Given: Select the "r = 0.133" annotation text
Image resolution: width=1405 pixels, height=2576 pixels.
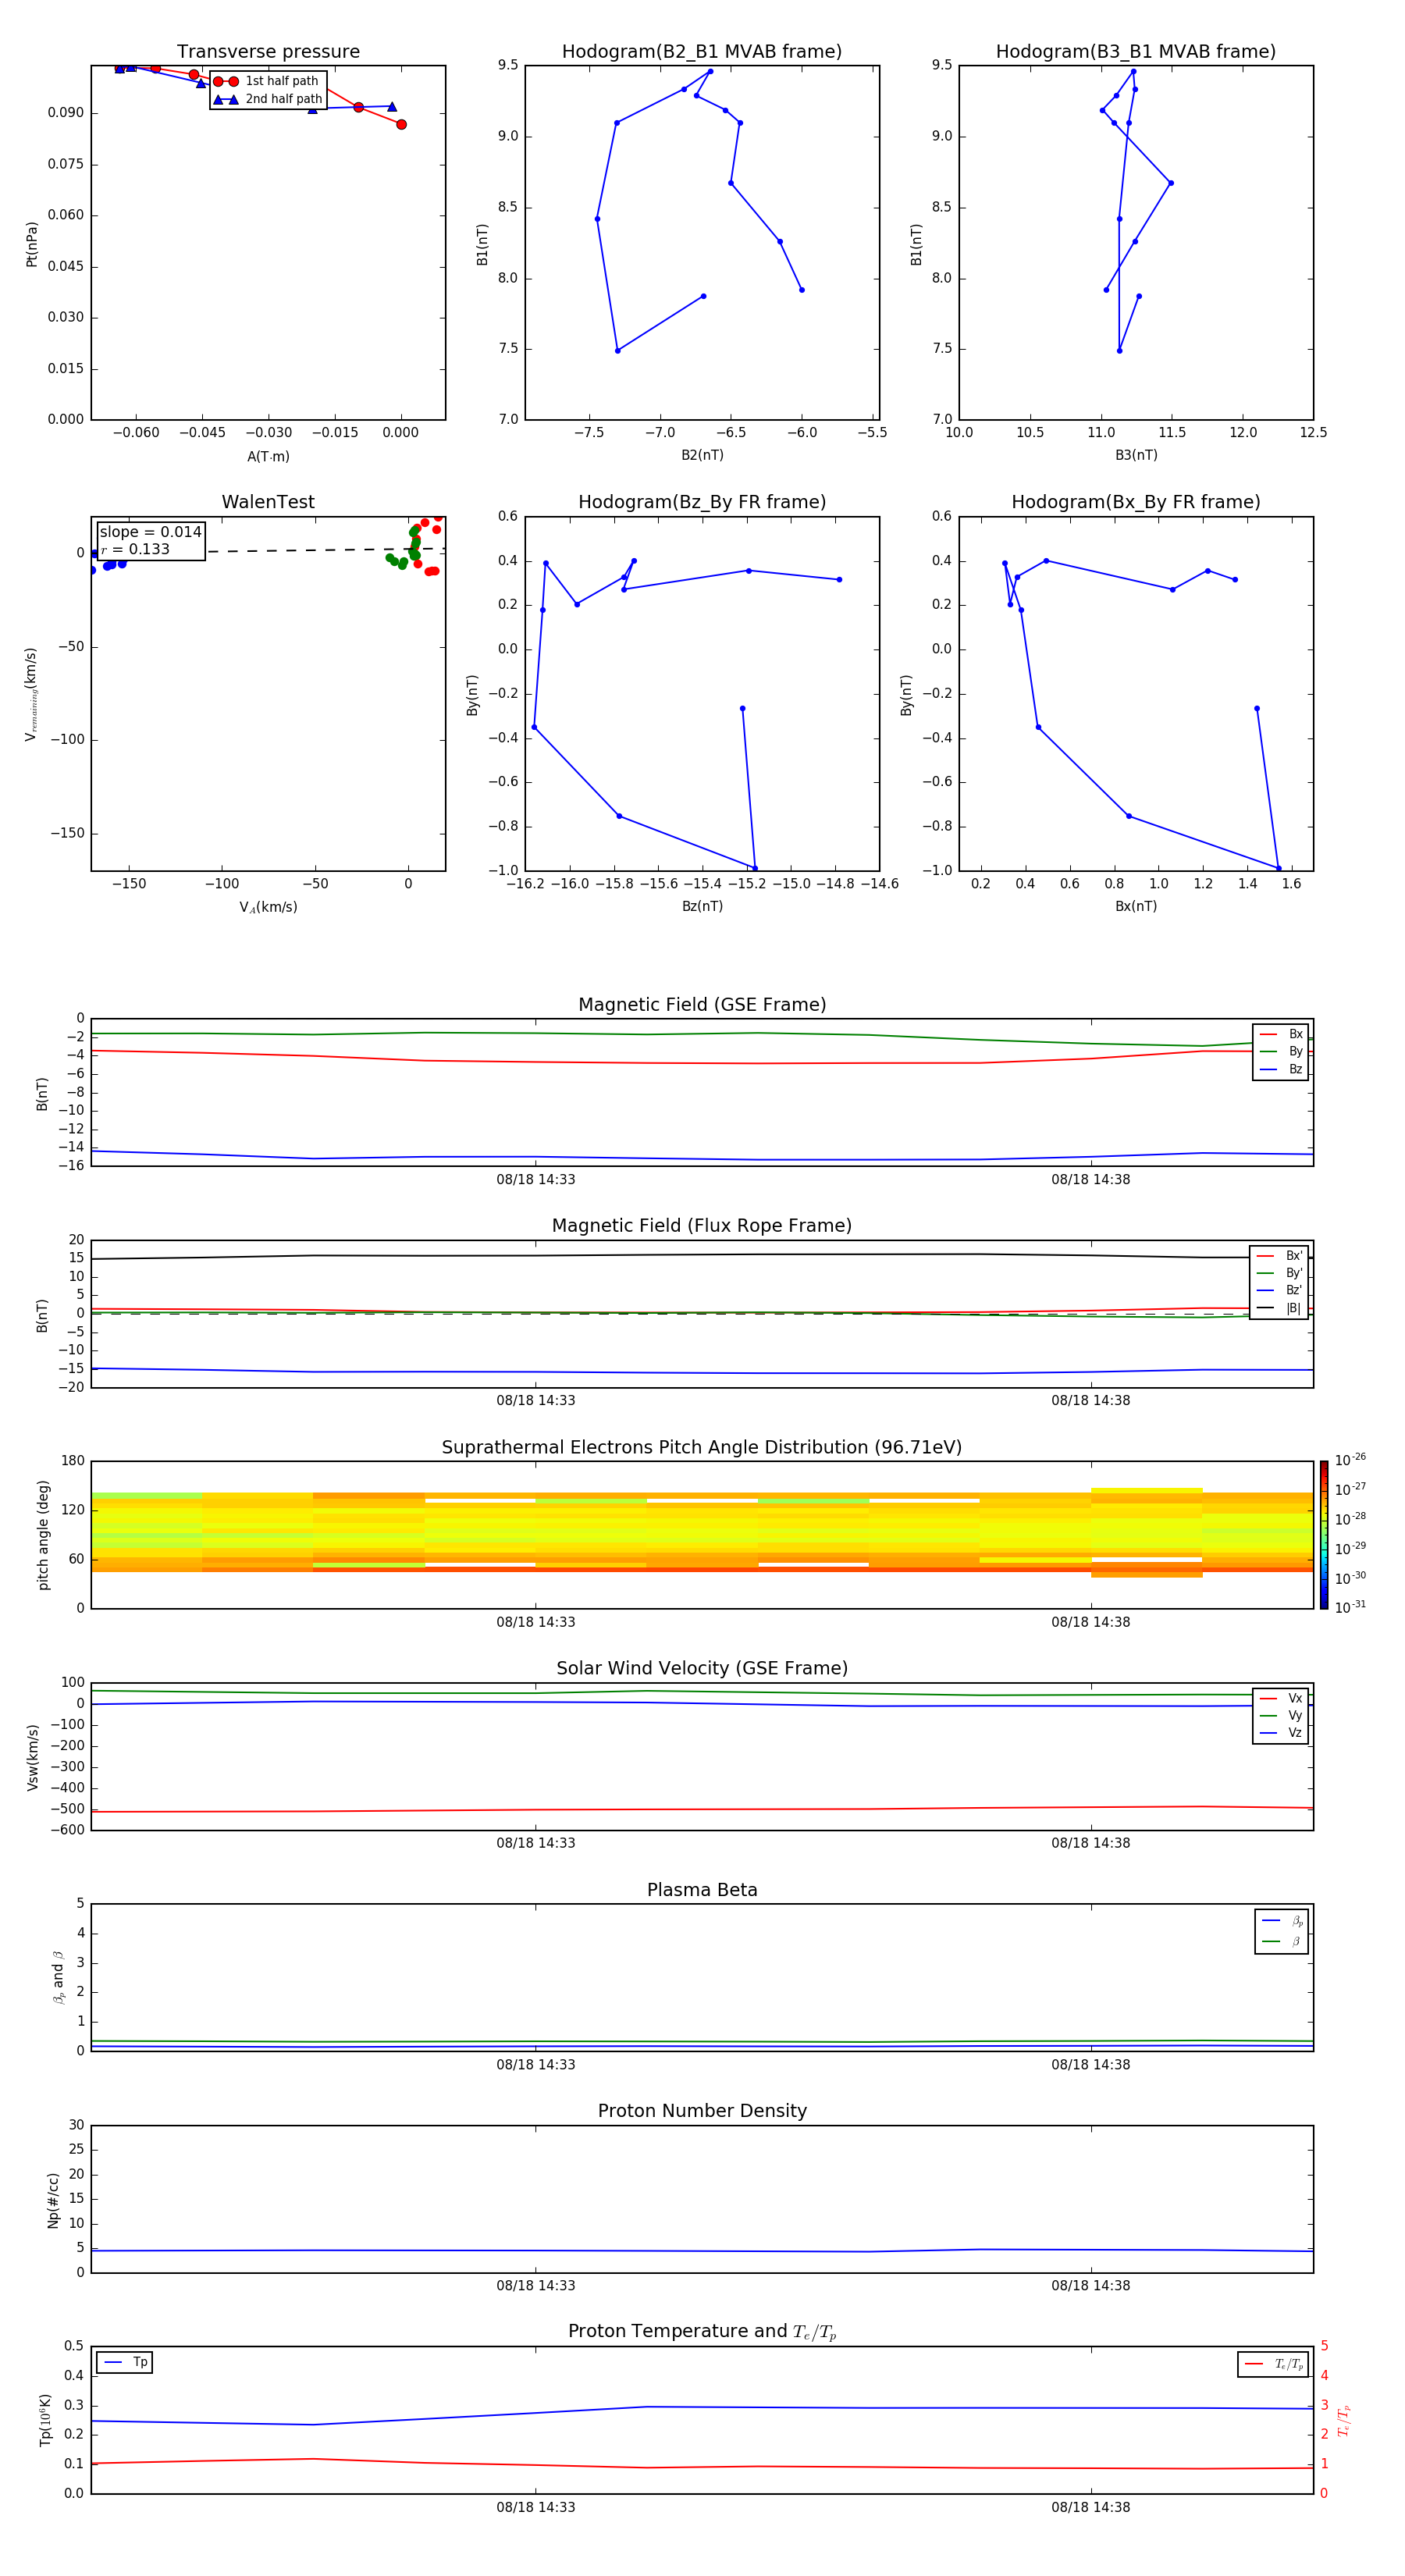Looking at the screenshot, I should [x=135, y=549].
